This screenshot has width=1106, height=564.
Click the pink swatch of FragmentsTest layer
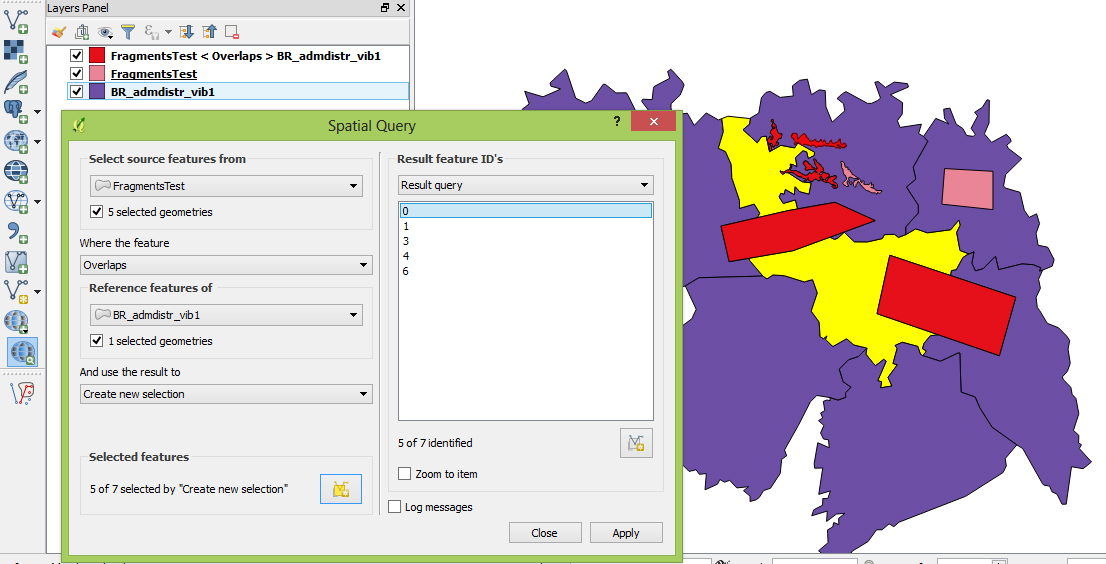click(x=97, y=73)
